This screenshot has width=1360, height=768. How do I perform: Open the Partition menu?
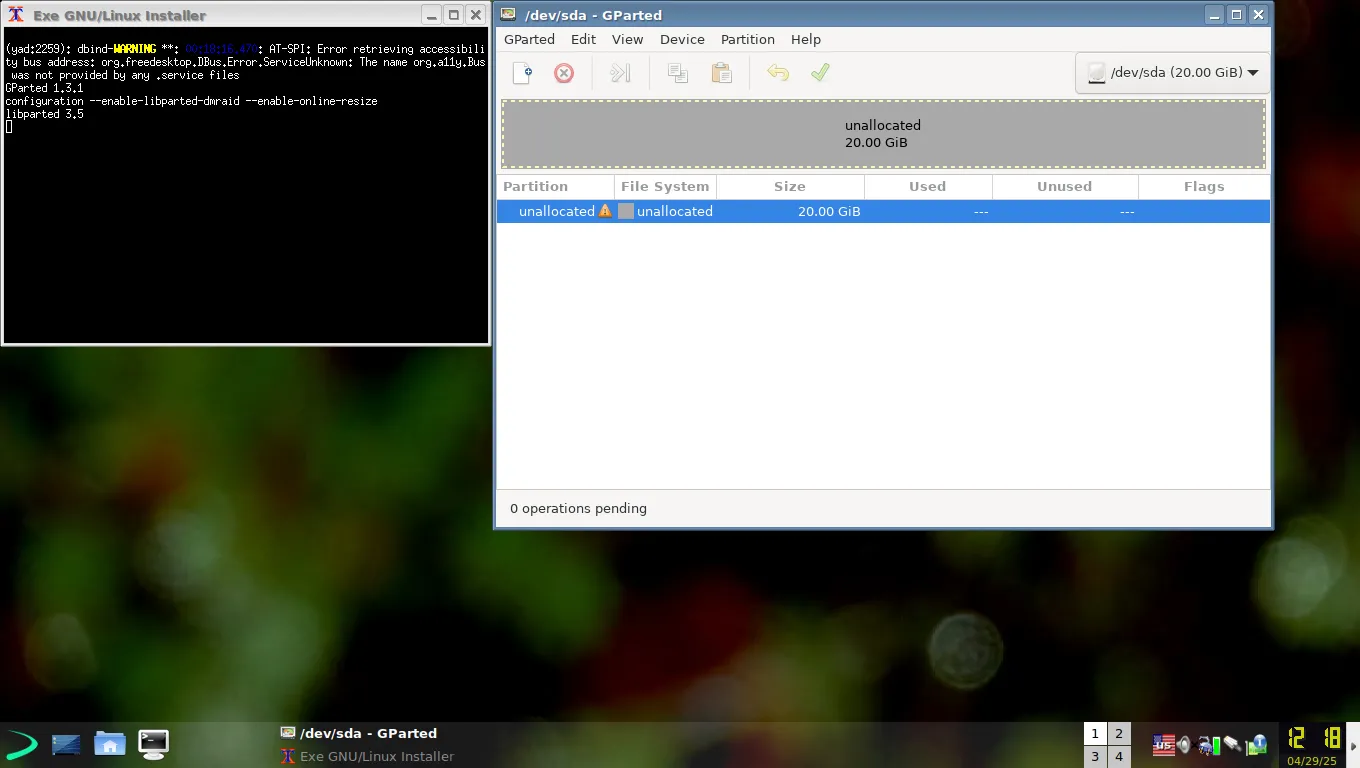point(747,39)
